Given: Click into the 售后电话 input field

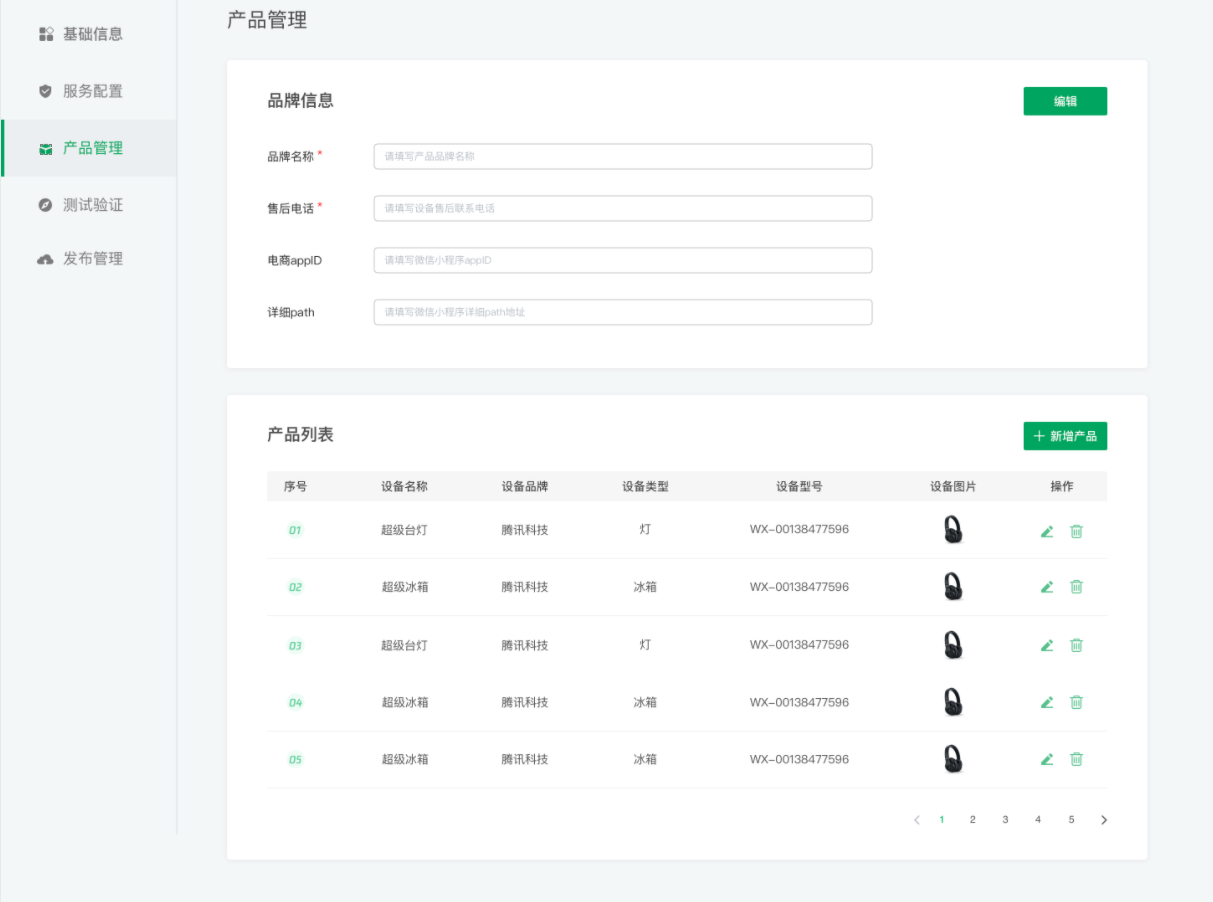Looking at the screenshot, I should [622, 208].
